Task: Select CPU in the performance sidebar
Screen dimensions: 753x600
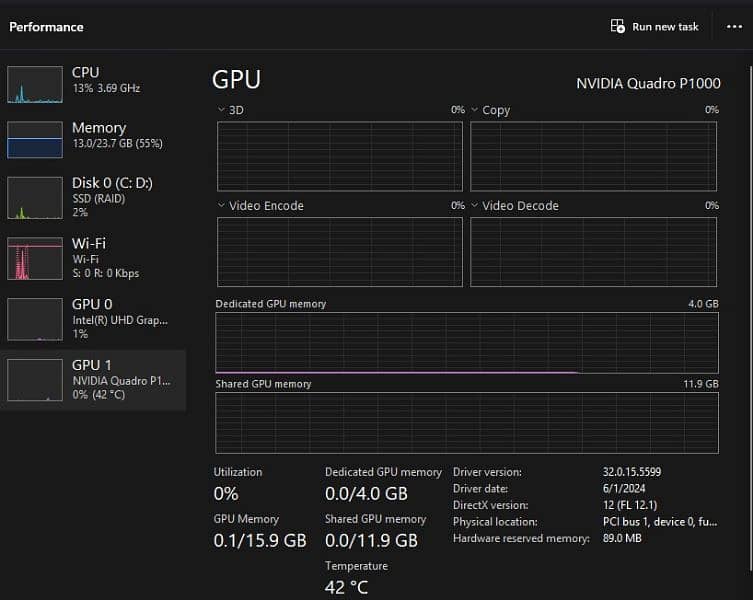Action: pyautogui.click(x=86, y=73)
